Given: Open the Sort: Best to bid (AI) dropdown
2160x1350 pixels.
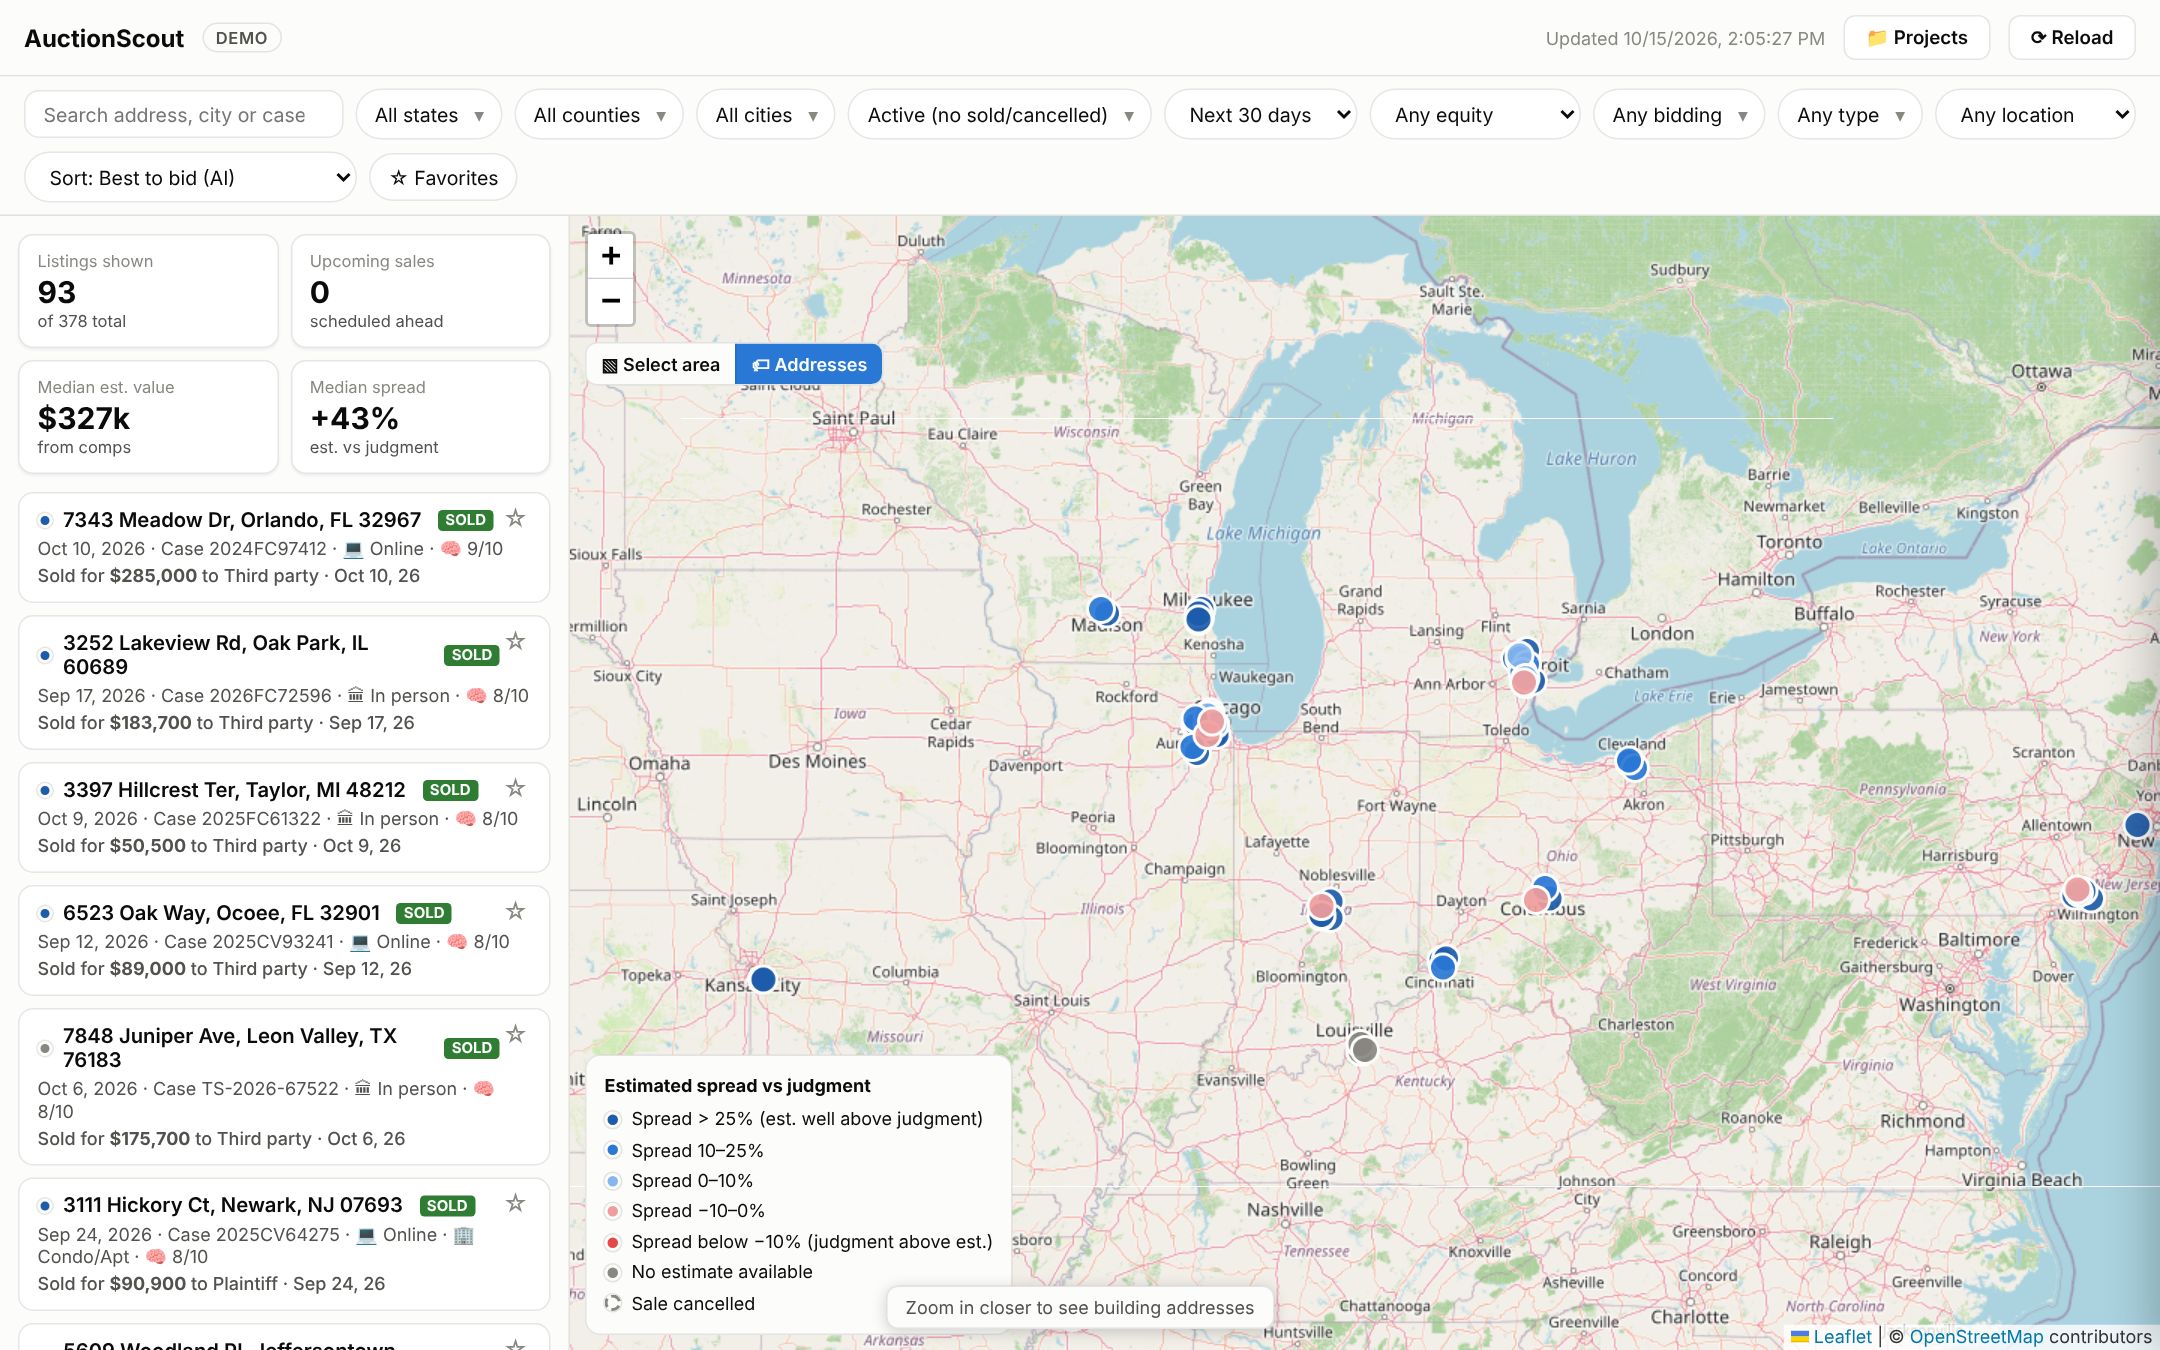Looking at the screenshot, I should [190, 177].
